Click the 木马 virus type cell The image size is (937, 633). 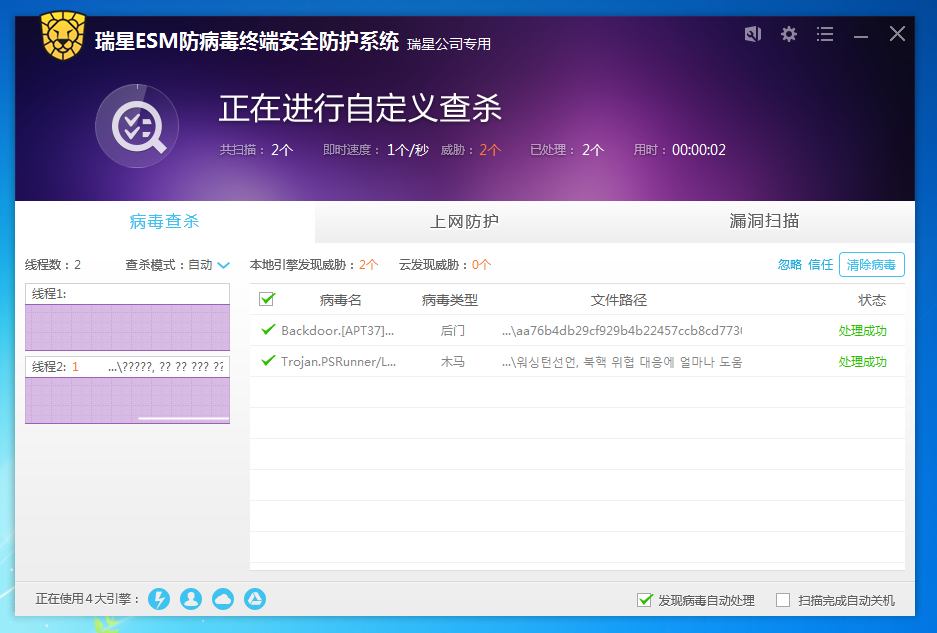tap(452, 362)
